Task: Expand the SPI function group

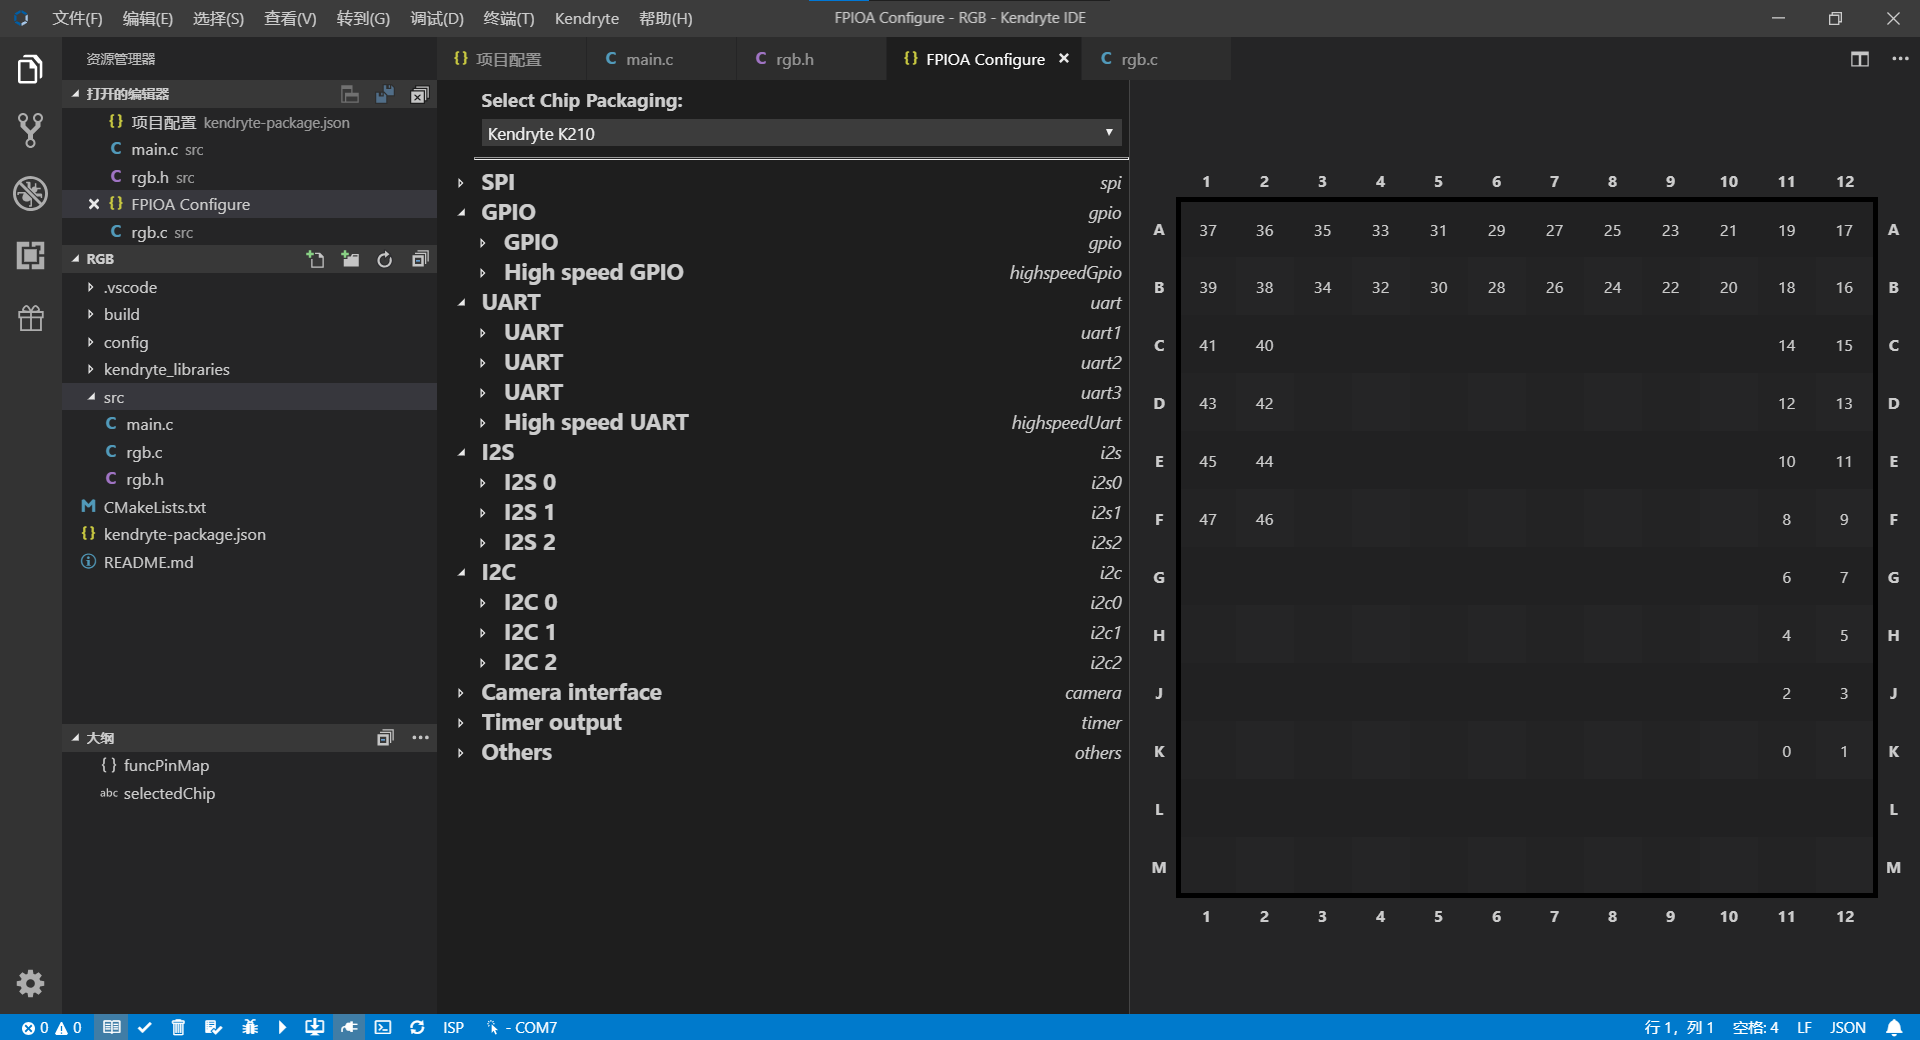Action: coord(461,183)
